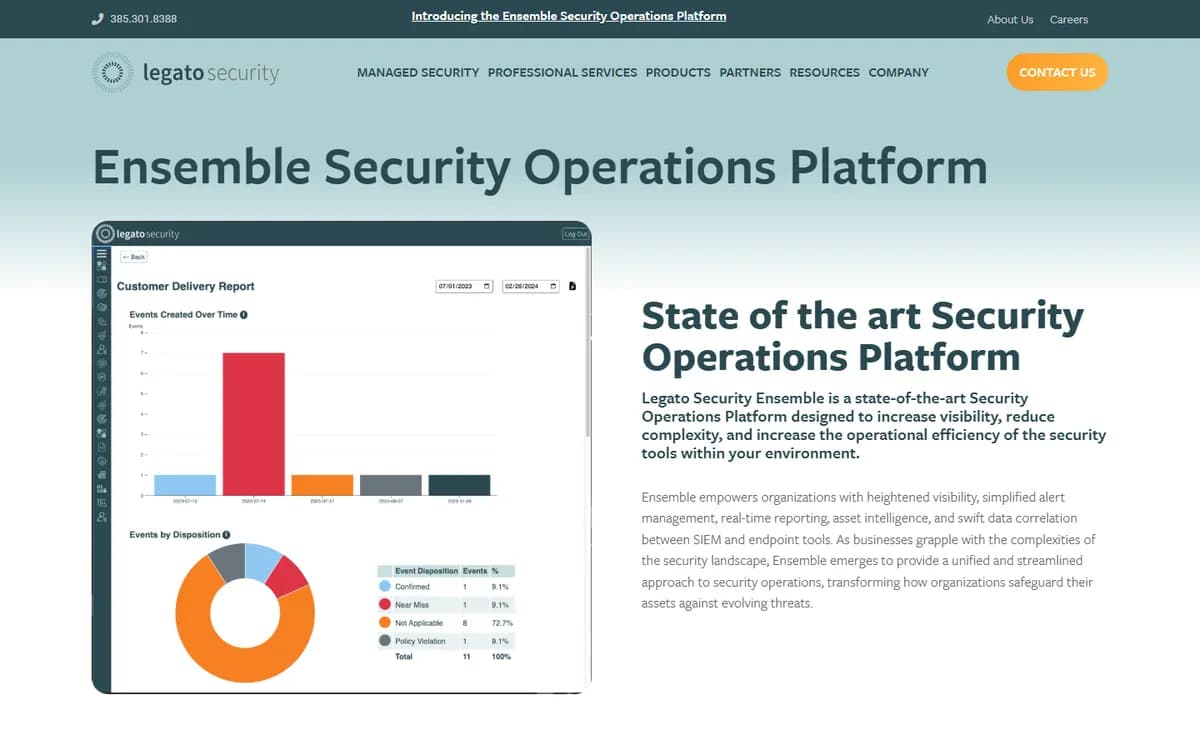Open the Careers page

(1069, 19)
